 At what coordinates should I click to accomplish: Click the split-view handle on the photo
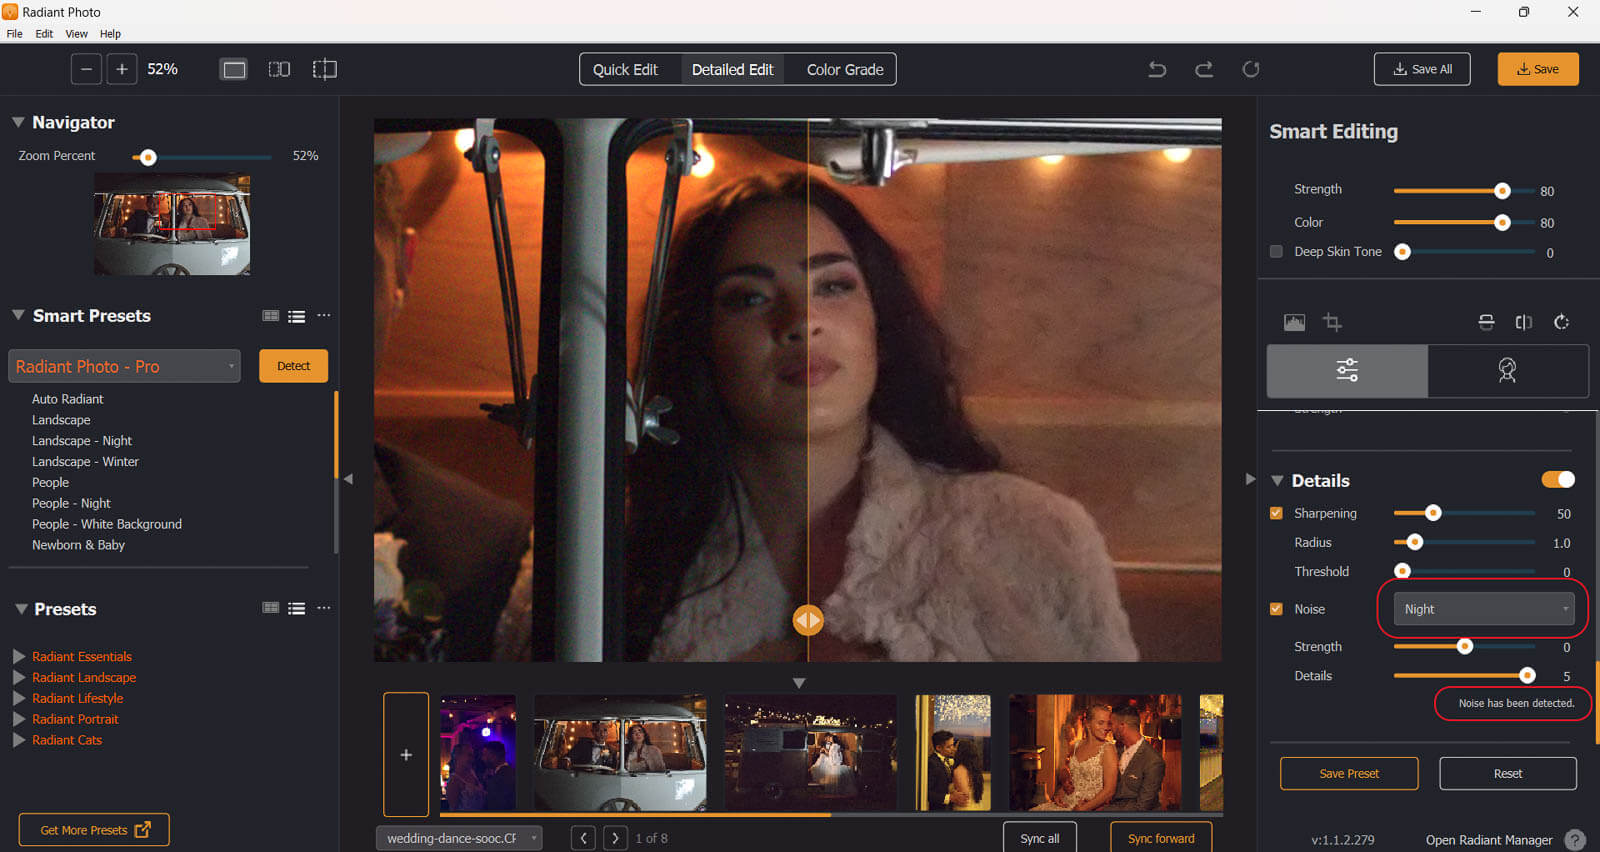[x=808, y=620]
